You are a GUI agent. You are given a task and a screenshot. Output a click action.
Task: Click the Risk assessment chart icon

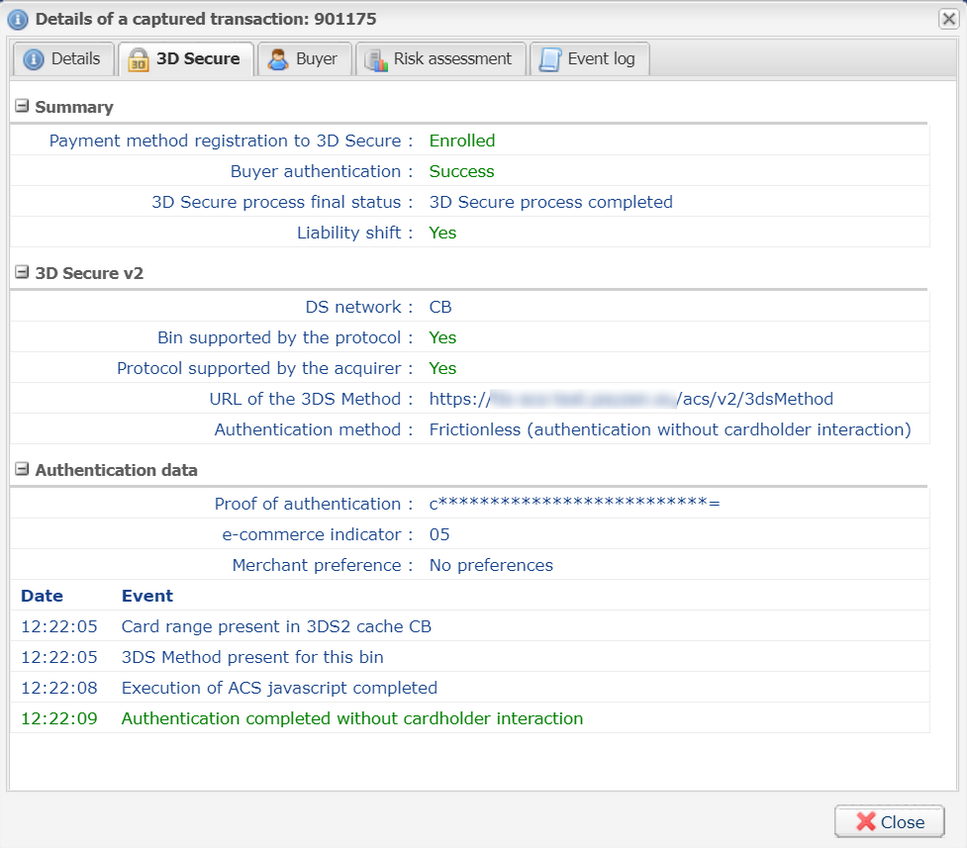376,60
